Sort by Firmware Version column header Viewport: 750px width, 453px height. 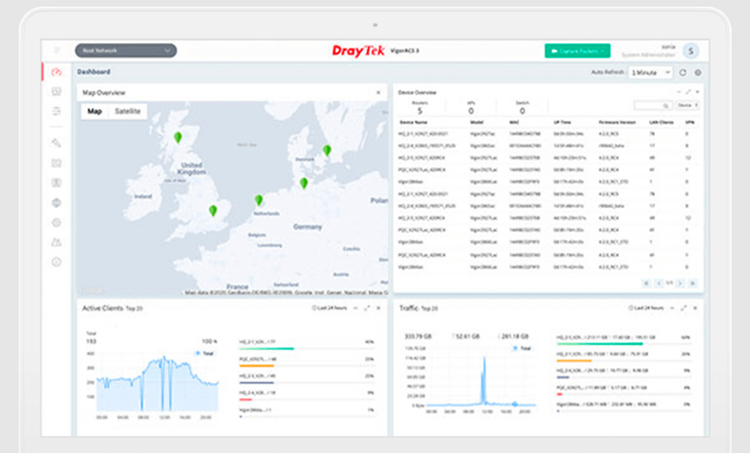[x=617, y=122]
